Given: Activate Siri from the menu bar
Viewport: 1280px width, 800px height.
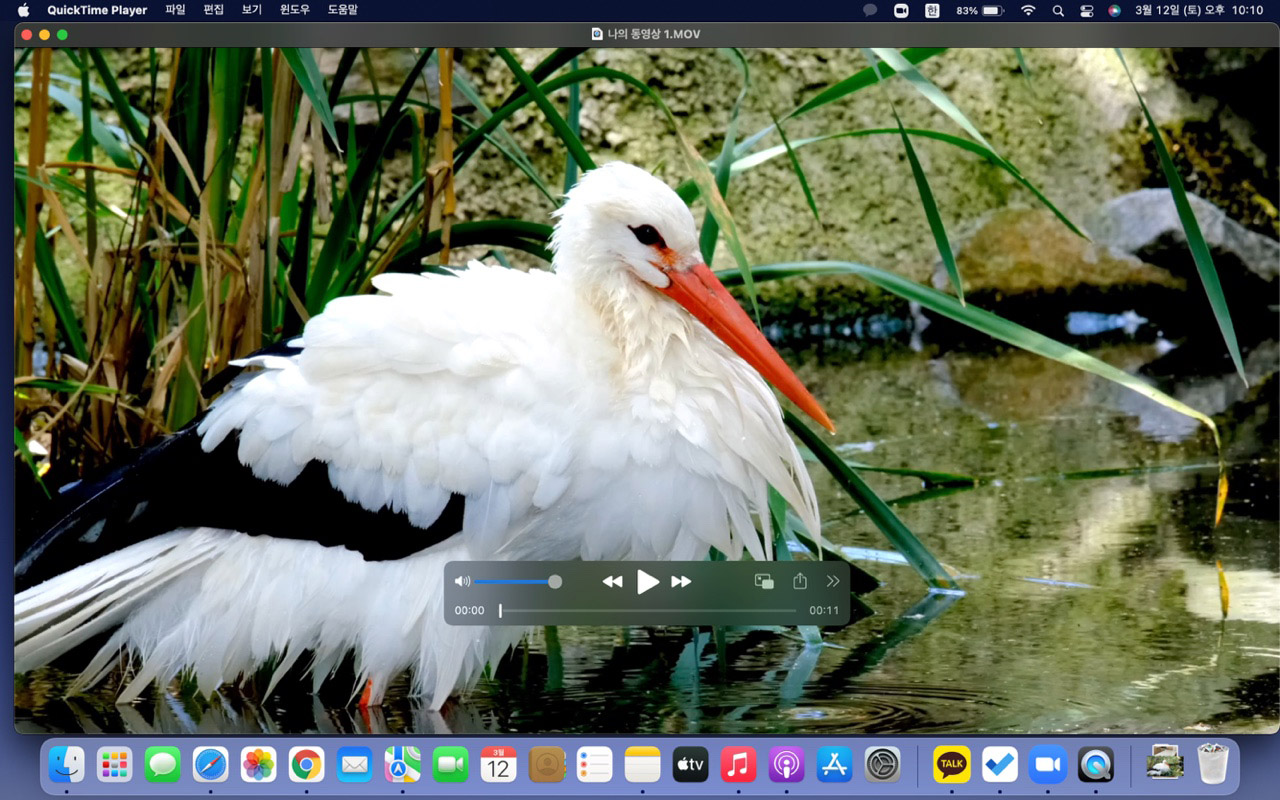Looking at the screenshot, I should pyautogui.click(x=1114, y=10).
